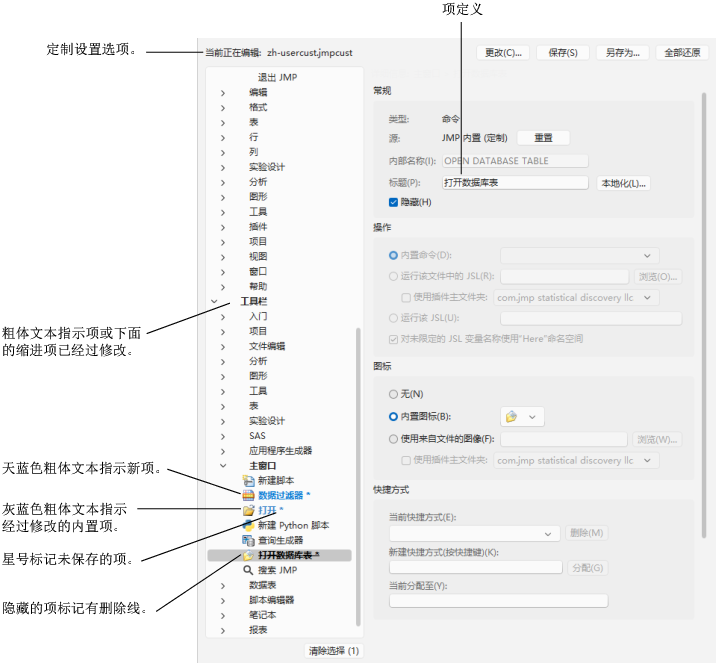Viewport: 718px width, 664px height.
Task: Select the 格式 menu tree item
Action: 258,108
